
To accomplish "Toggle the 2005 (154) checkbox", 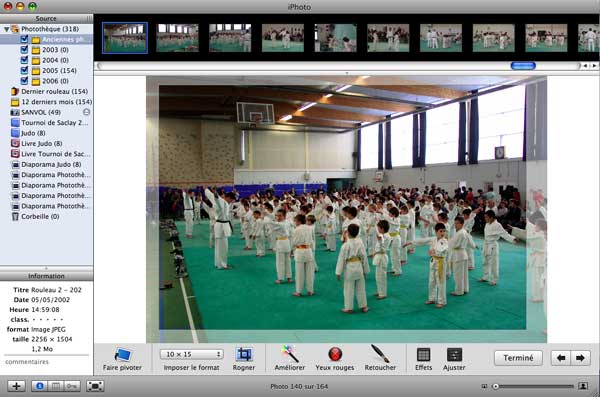I will [x=24, y=70].
